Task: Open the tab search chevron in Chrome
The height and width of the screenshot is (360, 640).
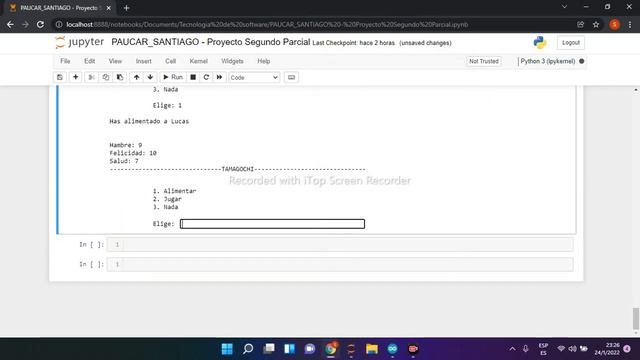Action: click(564, 7)
